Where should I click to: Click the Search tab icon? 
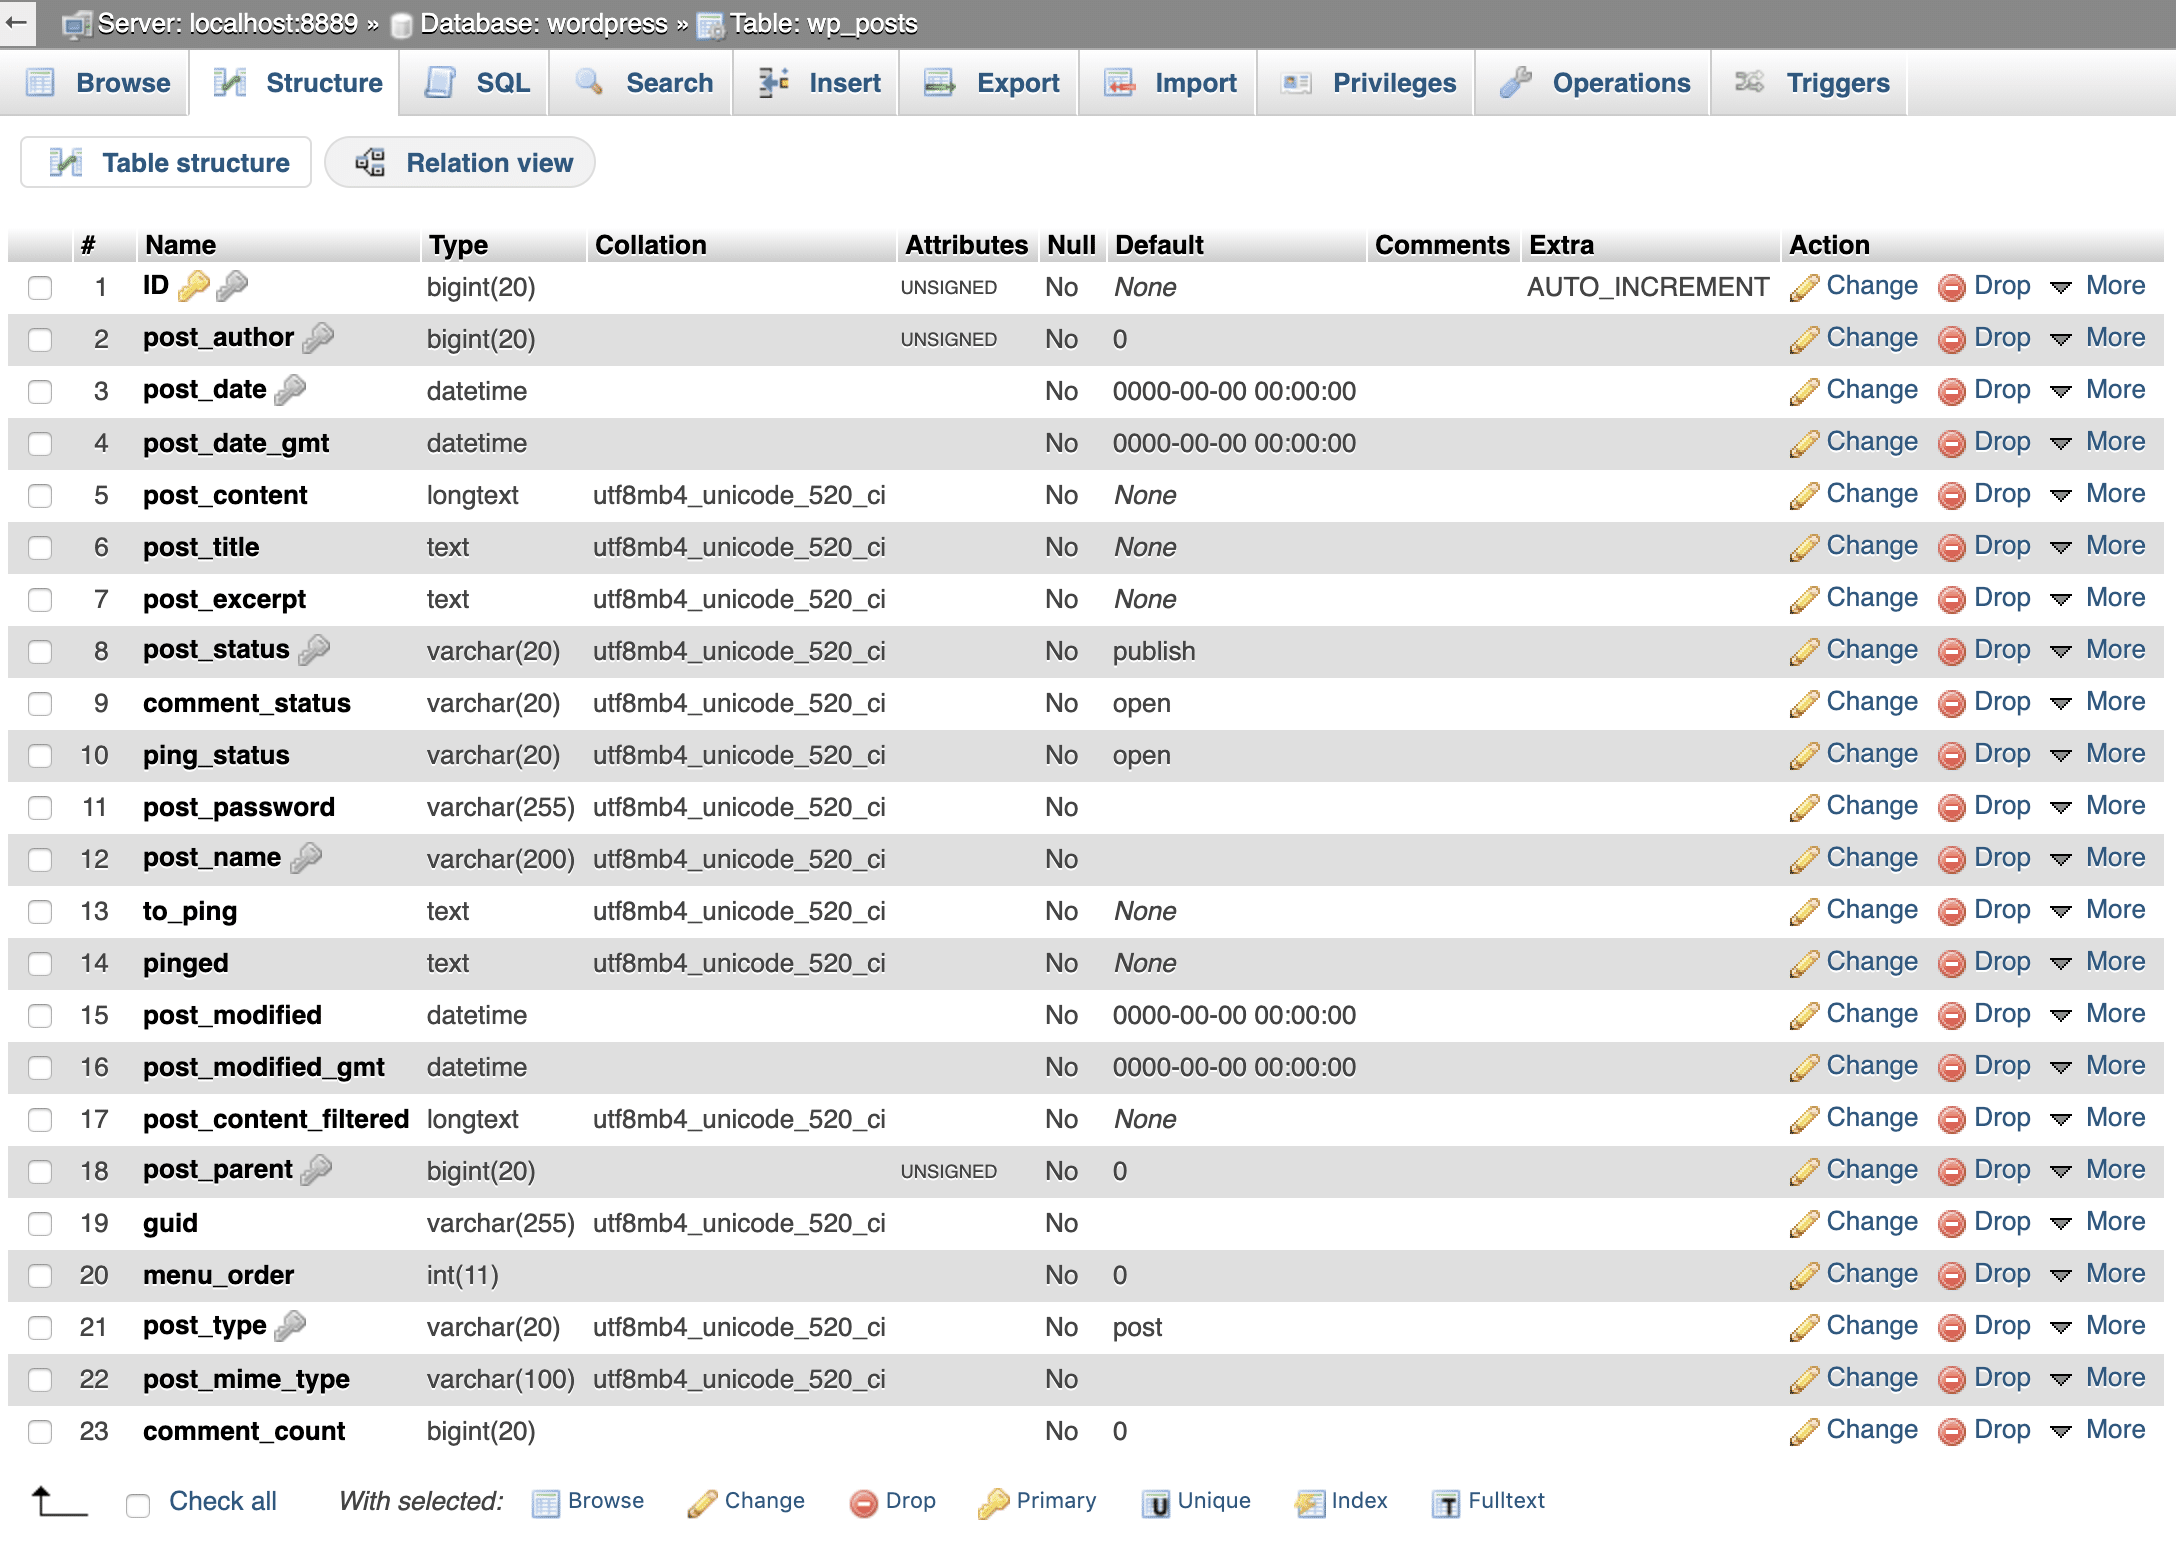tap(591, 82)
